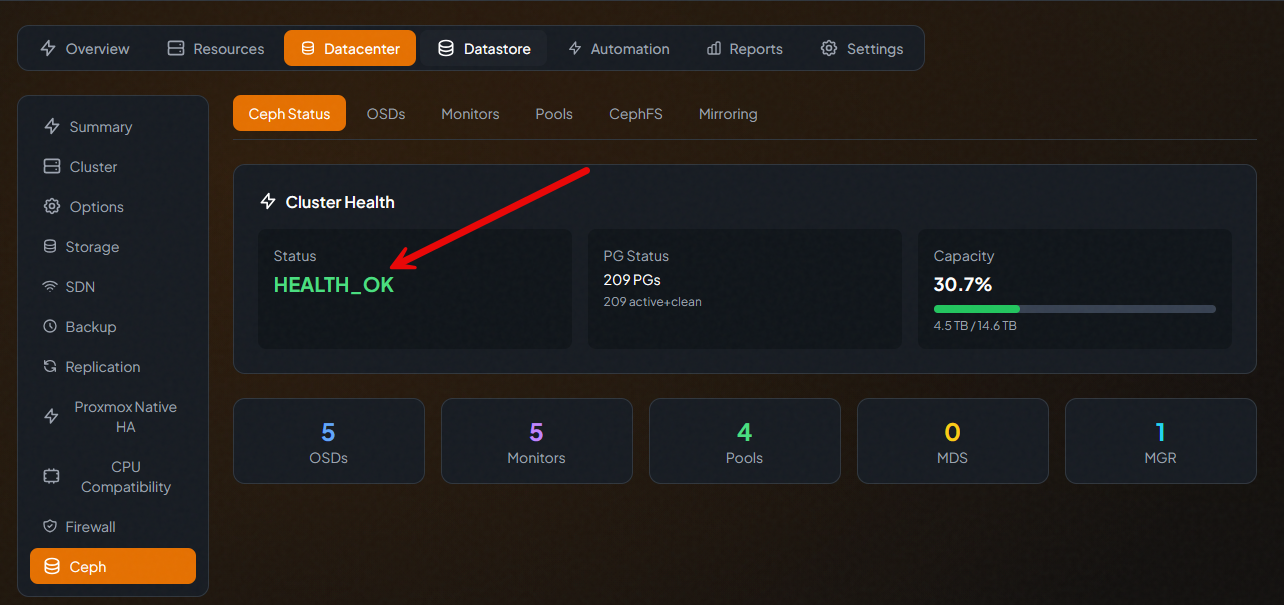The image size is (1284, 605).
Task: Click the 4 Pools summary card
Action: (745, 441)
